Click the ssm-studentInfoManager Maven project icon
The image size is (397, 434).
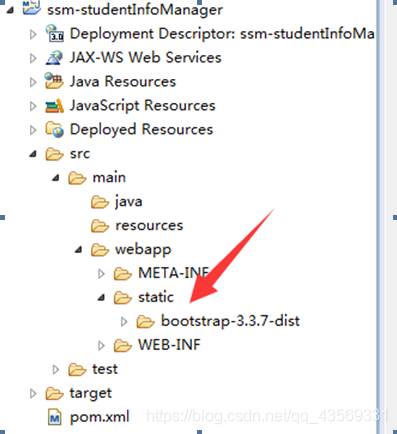(32, 7)
